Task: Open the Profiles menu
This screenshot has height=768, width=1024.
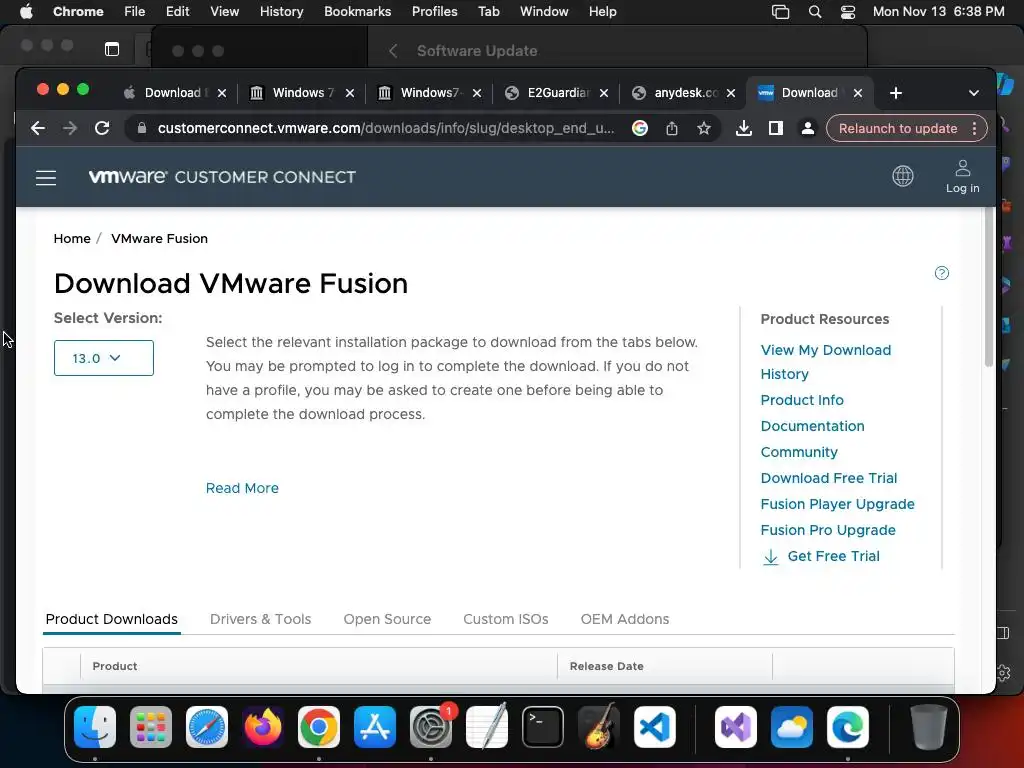Action: coord(434,12)
